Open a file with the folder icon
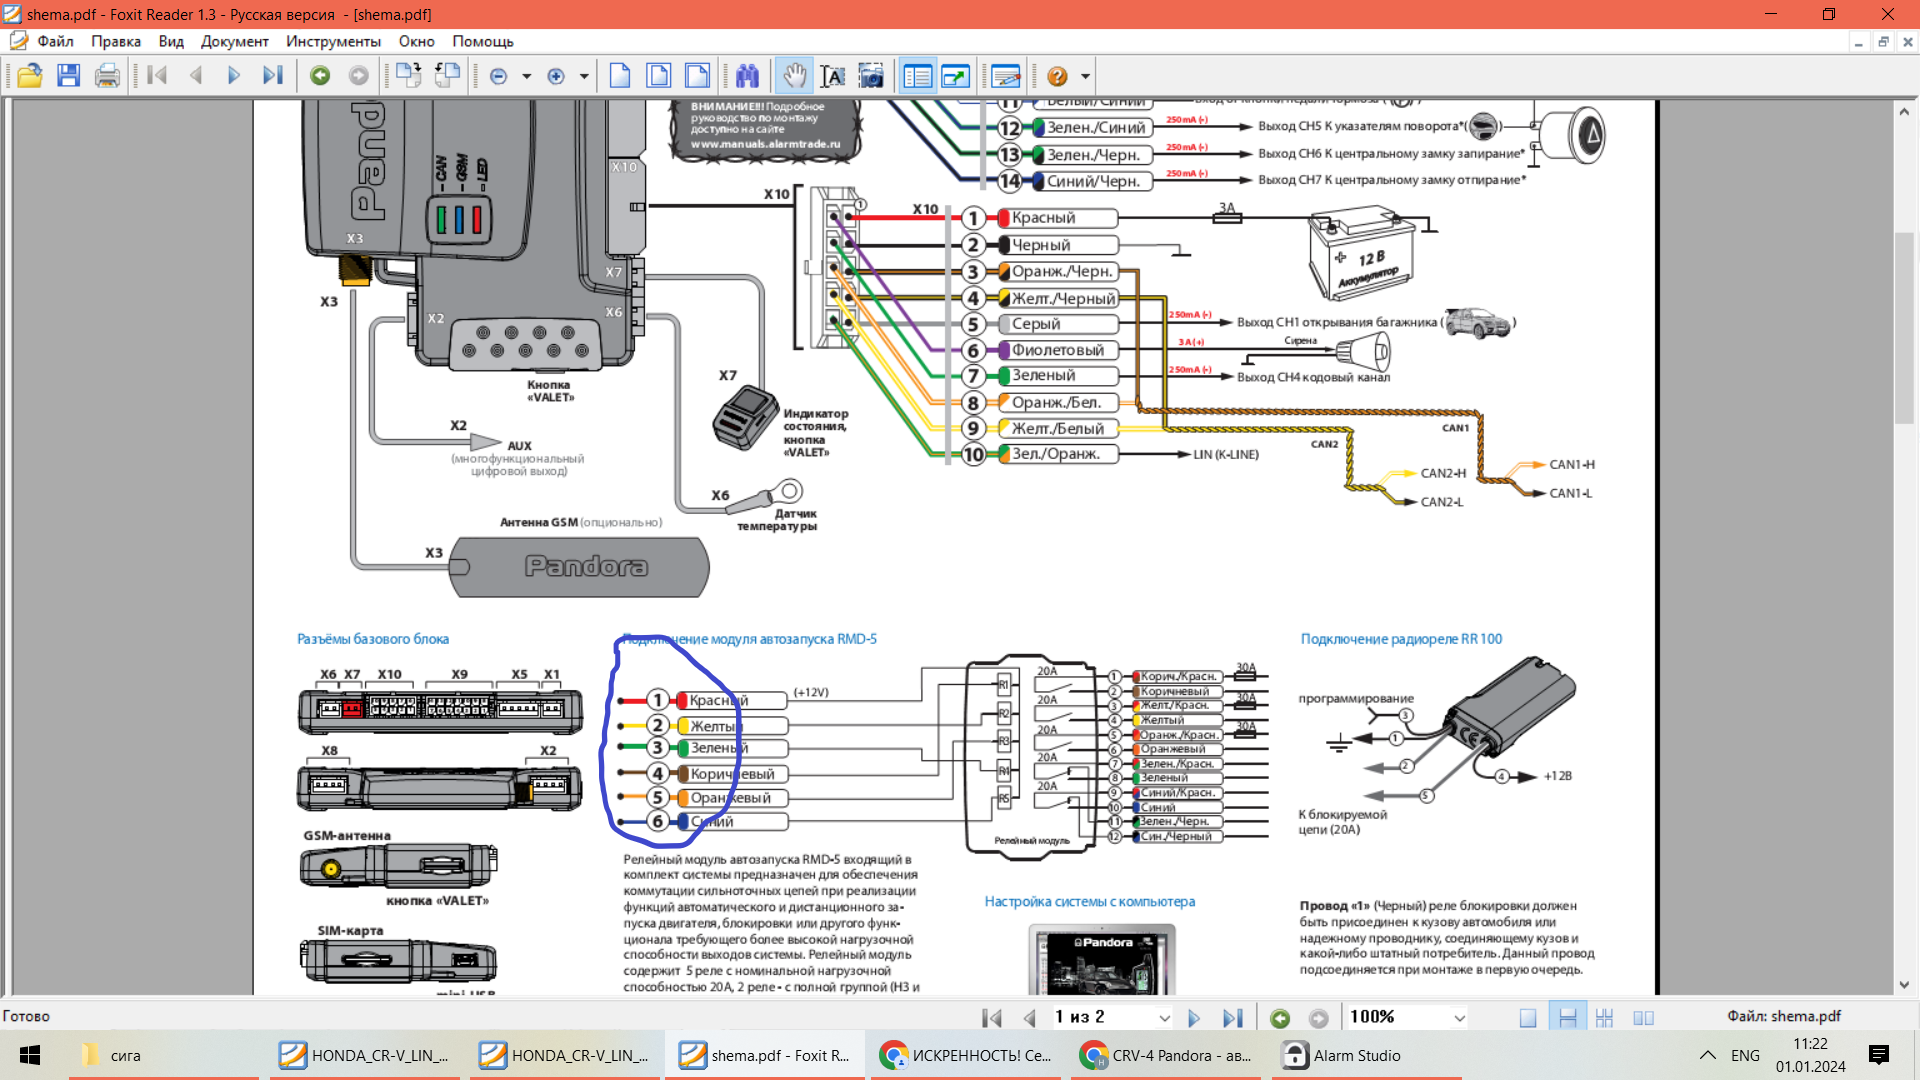 [30, 76]
